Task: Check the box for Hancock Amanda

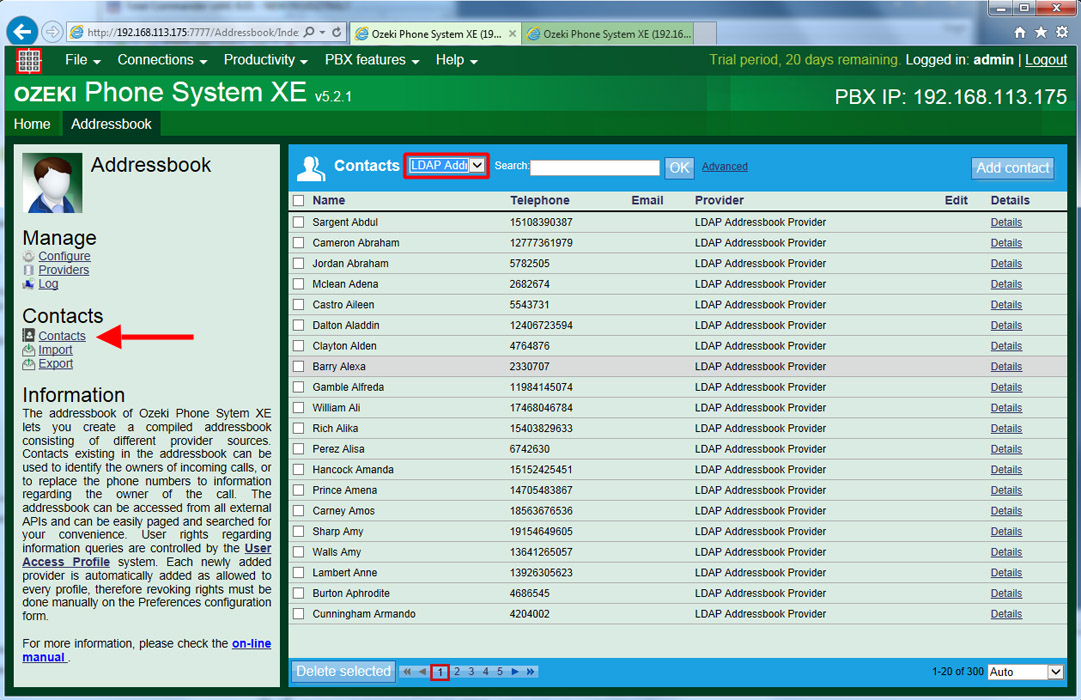Action: (x=299, y=470)
